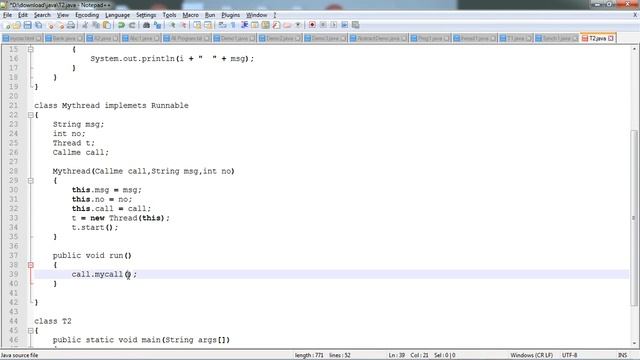Click the Copy toolbar icon

click(96, 25)
